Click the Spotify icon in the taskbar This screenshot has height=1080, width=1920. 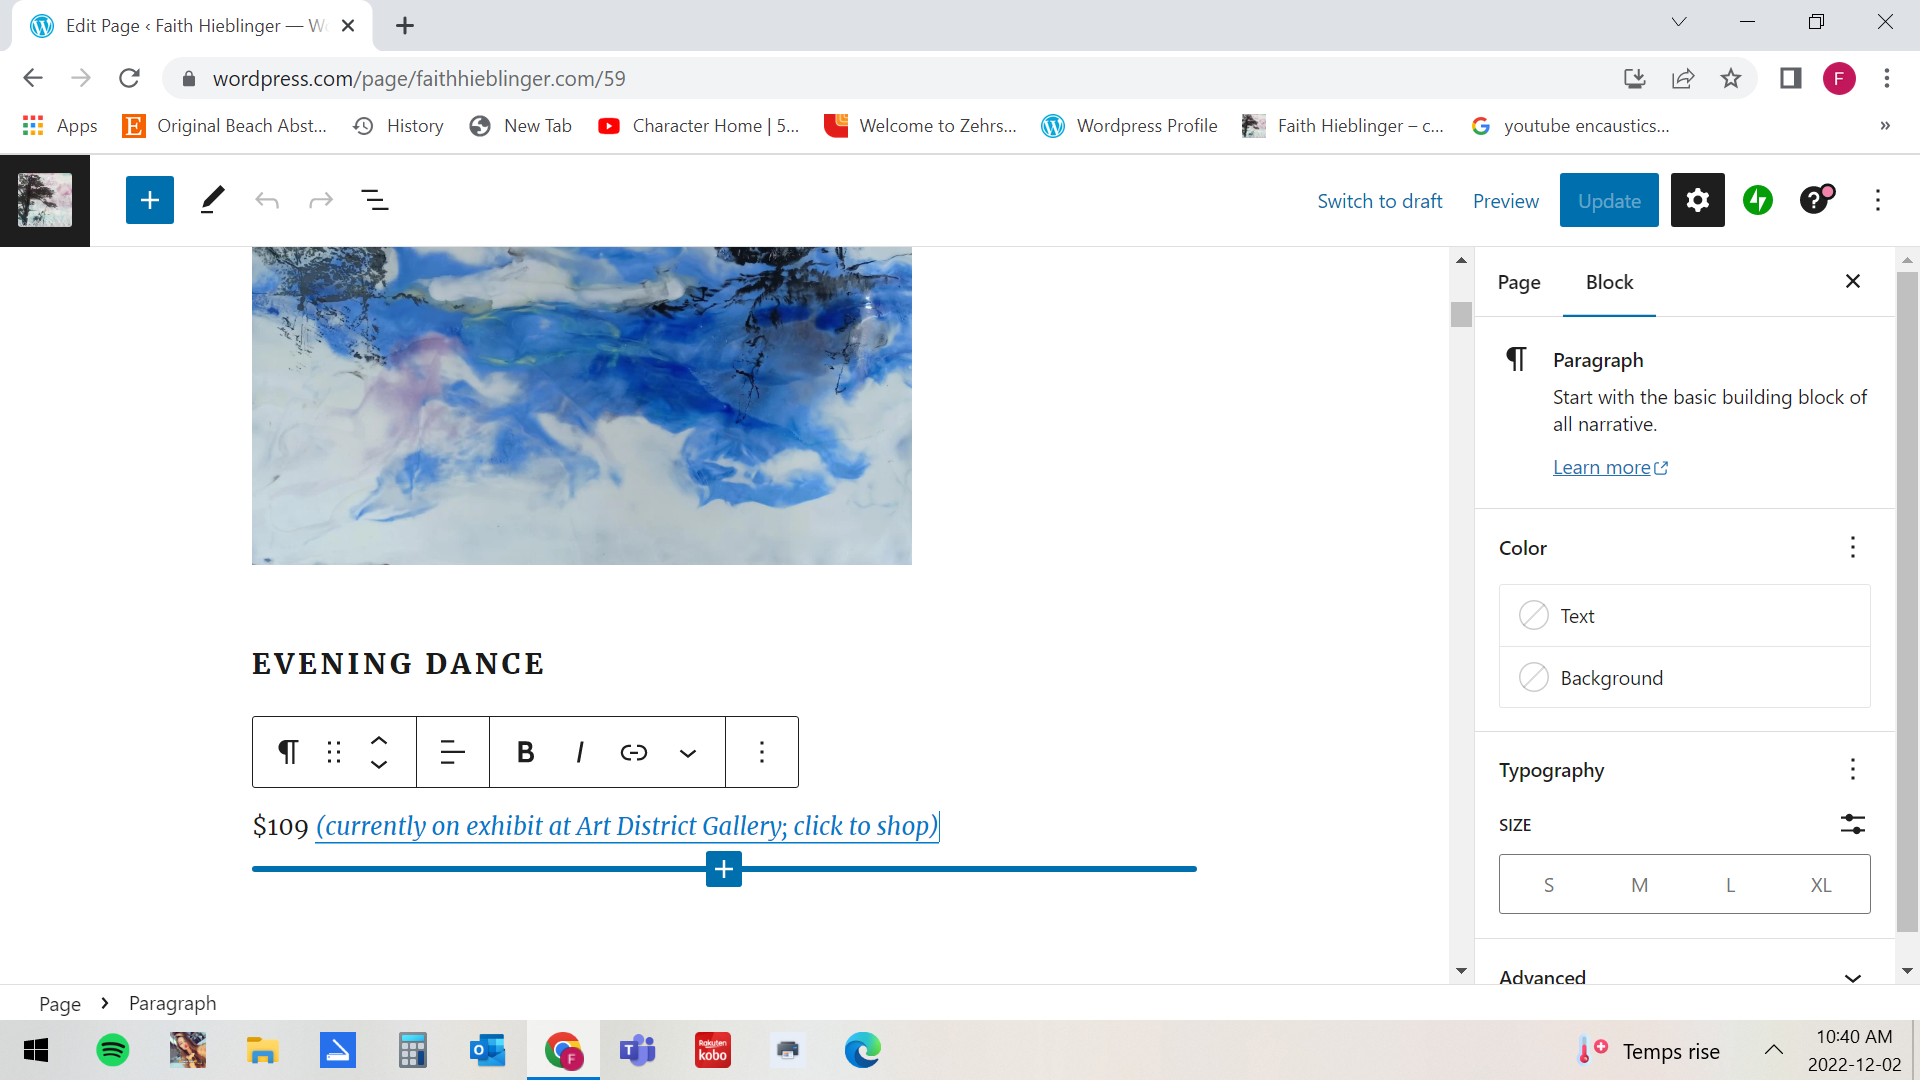[113, 1050]
